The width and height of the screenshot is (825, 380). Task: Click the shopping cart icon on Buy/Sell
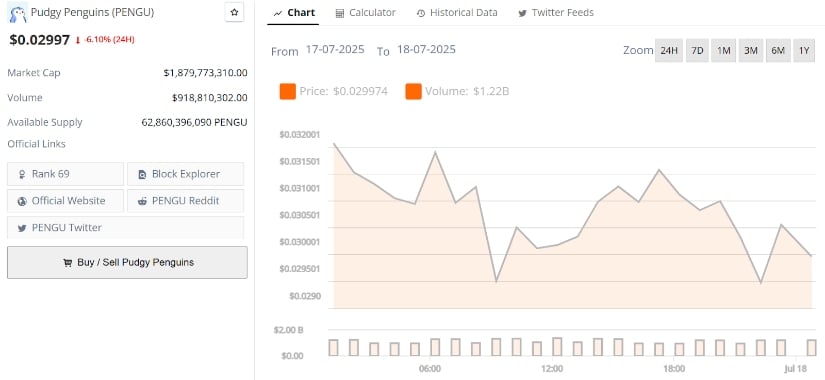(x=67, y=263)
